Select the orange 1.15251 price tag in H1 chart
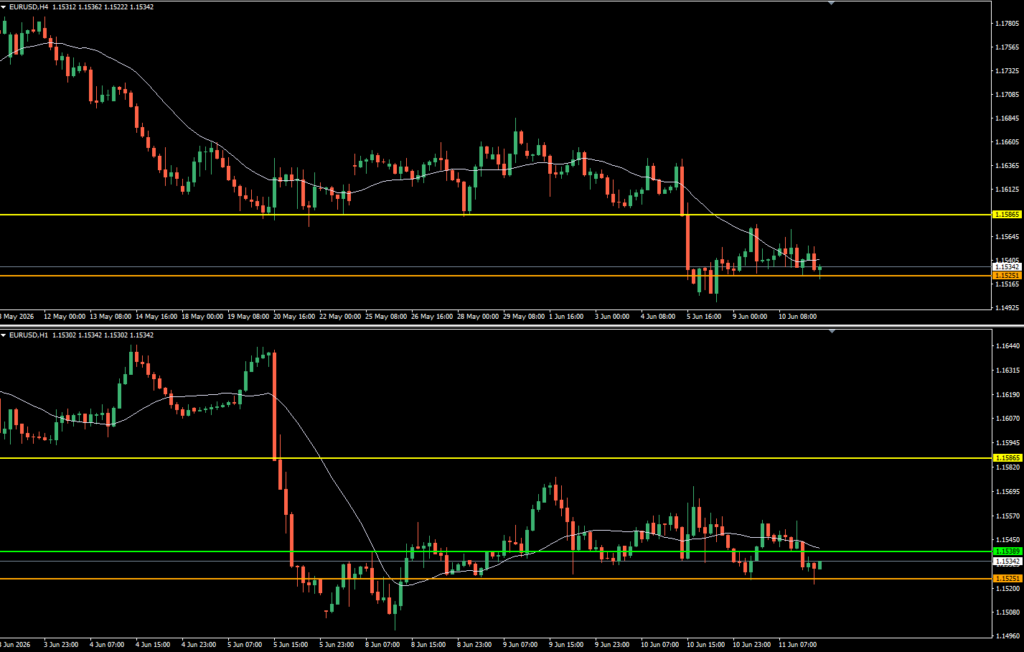Viewport: 1024px width, 652px height. [x=1006, y=579]
